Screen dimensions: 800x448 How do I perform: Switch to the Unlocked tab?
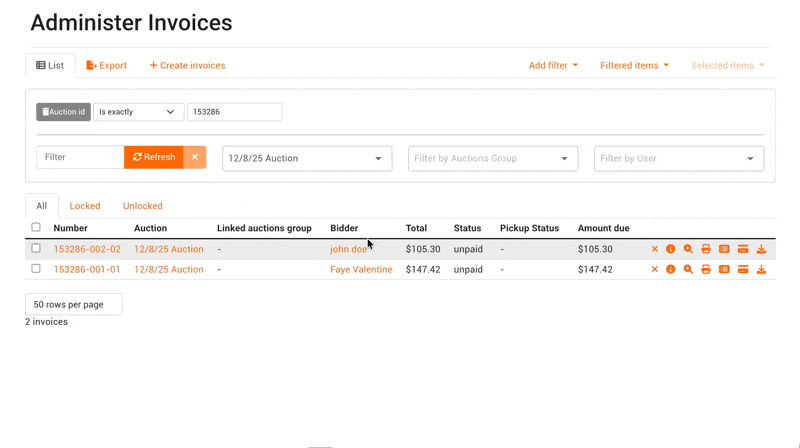142,206
